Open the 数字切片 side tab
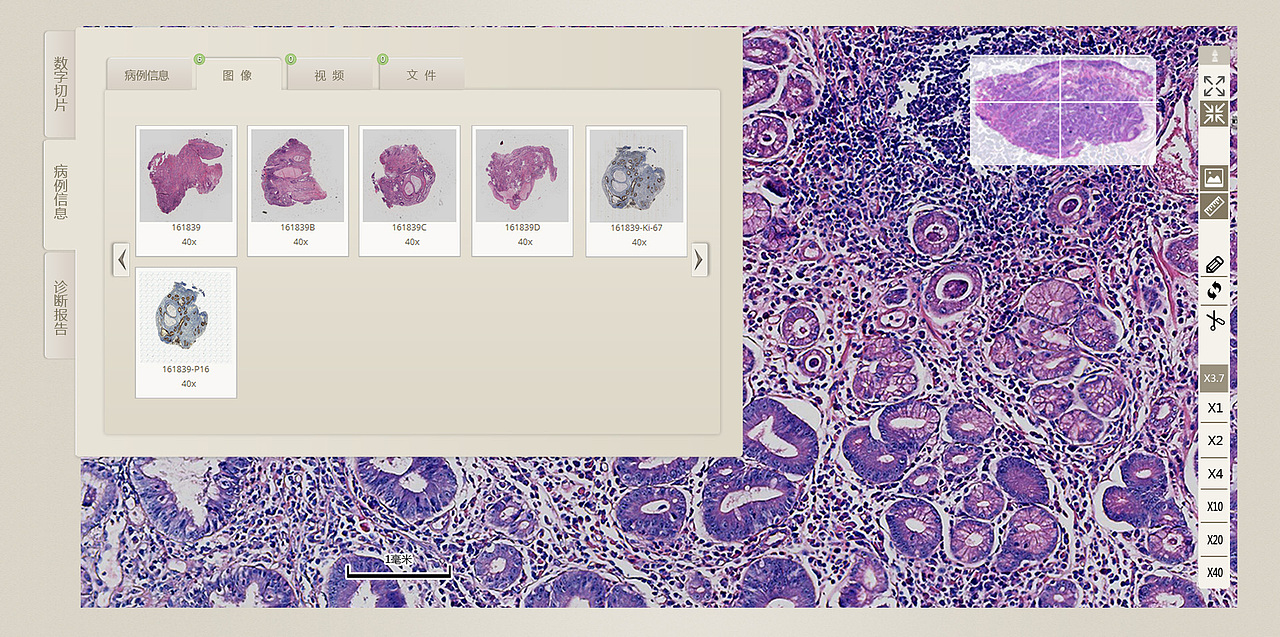Screen dimensions: 1280x637 click(x=60, y=84)
